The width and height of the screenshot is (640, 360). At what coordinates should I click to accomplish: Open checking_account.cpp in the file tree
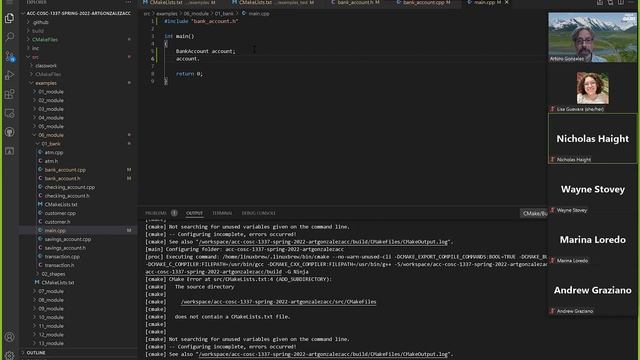coord(69,187)
